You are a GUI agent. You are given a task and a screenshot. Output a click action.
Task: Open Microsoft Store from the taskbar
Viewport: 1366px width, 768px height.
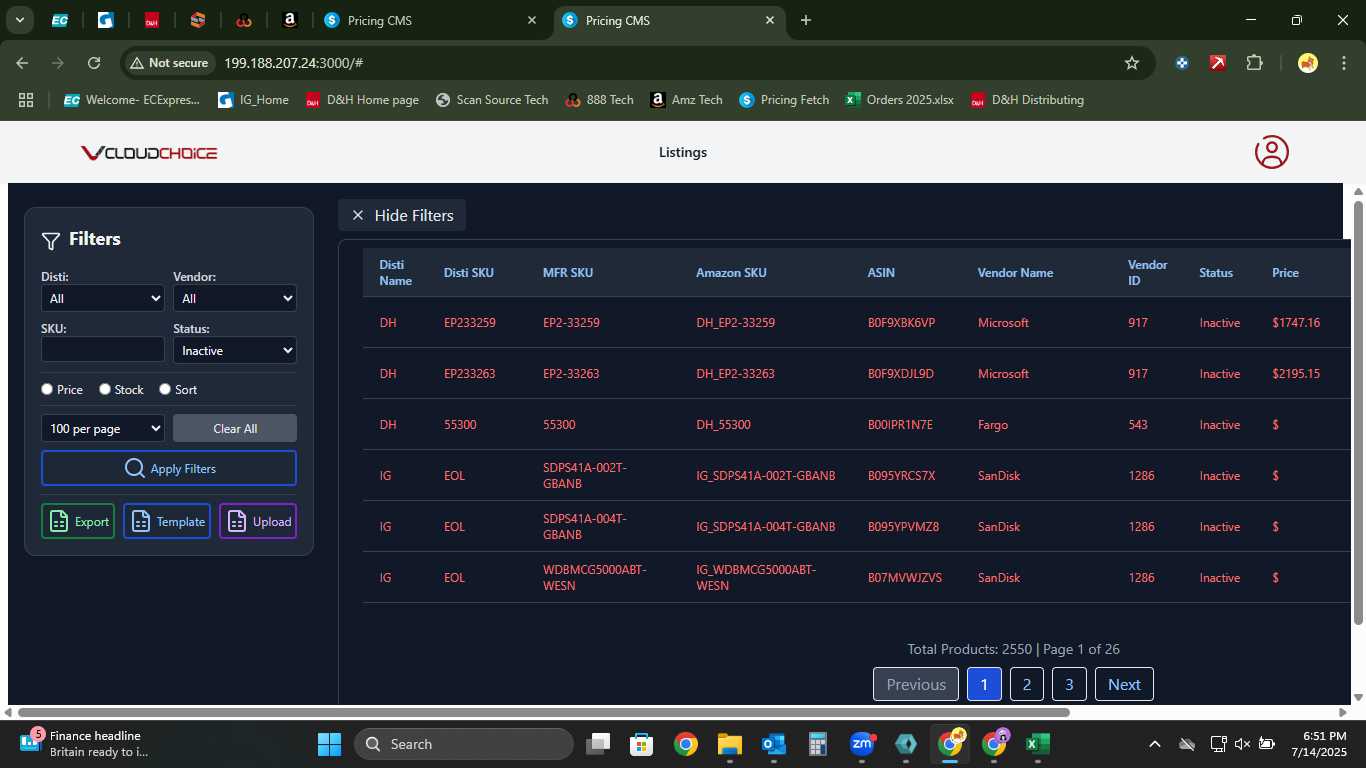coord(641,744)
